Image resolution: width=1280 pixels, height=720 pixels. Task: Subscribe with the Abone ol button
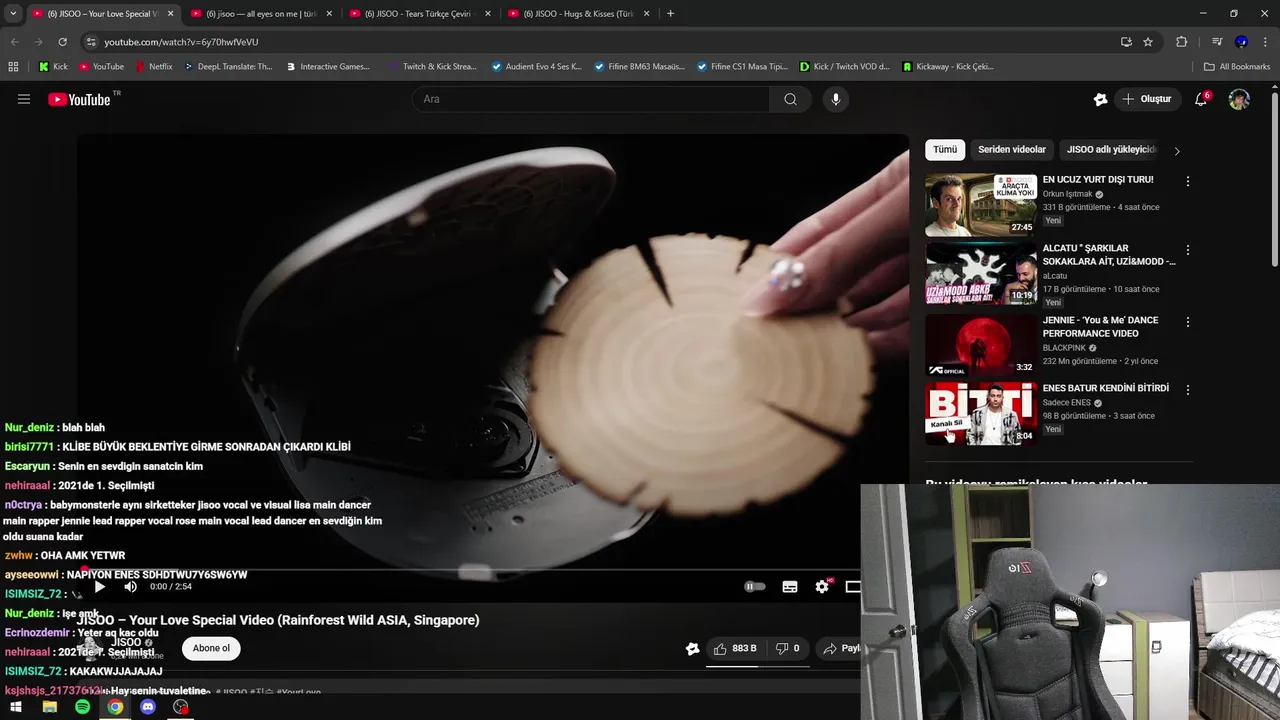tap(211, 648)
